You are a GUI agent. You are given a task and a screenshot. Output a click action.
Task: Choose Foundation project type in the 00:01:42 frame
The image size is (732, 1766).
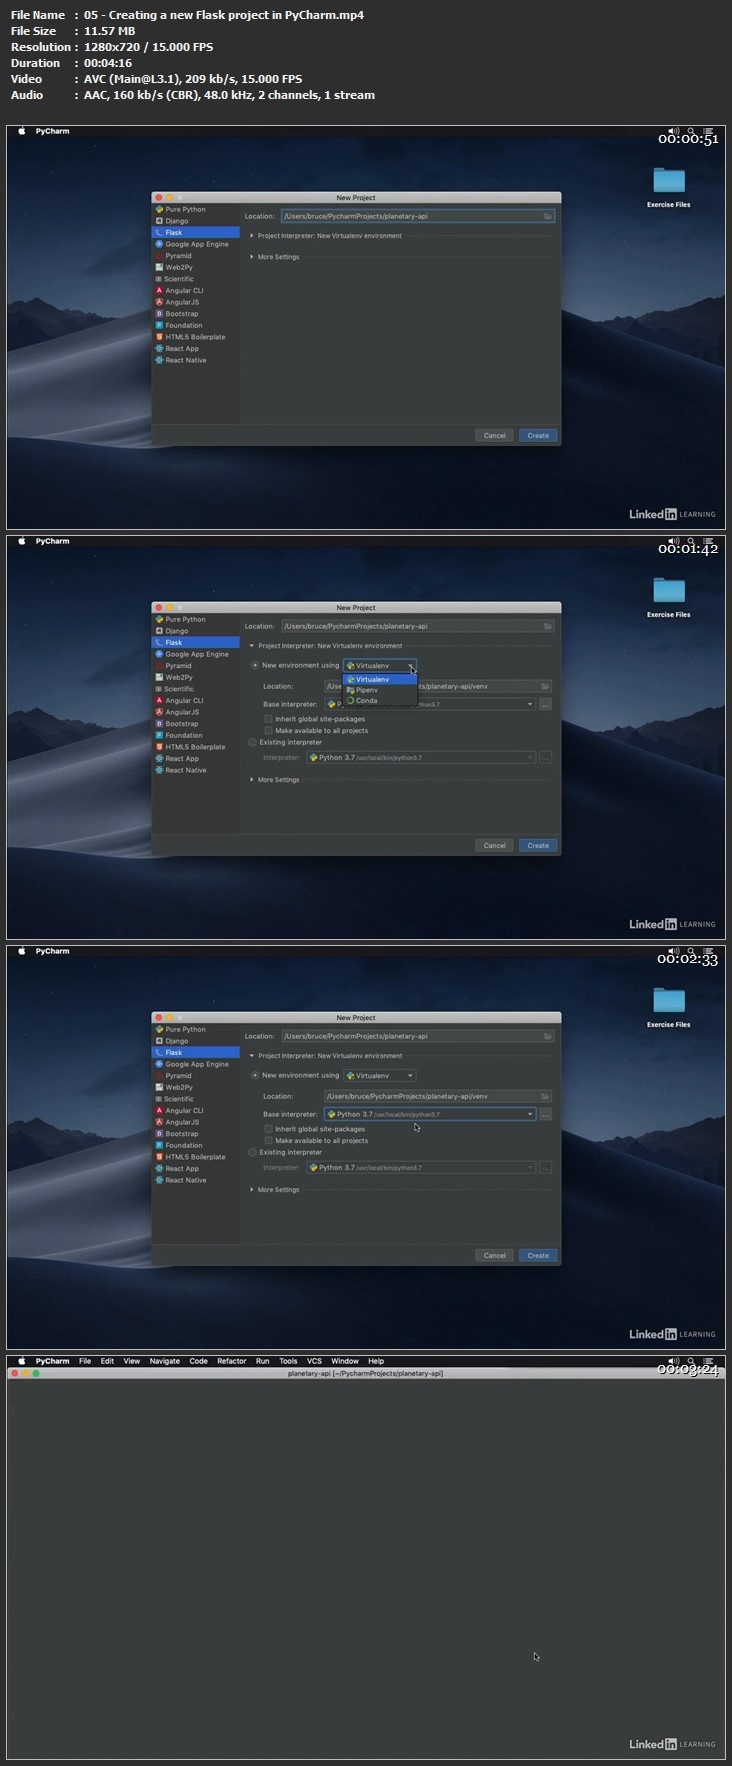click(x=183, y=735)
